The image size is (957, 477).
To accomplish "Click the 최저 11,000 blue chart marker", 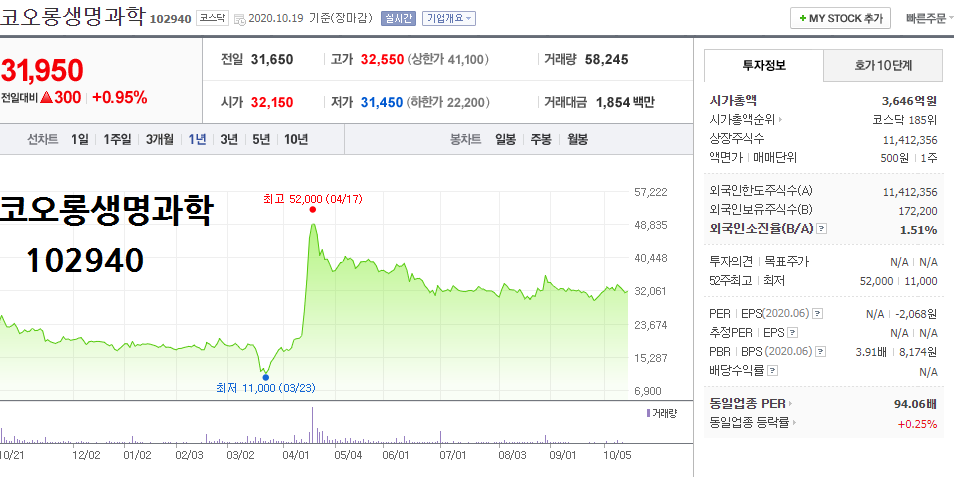I will 265,377.
